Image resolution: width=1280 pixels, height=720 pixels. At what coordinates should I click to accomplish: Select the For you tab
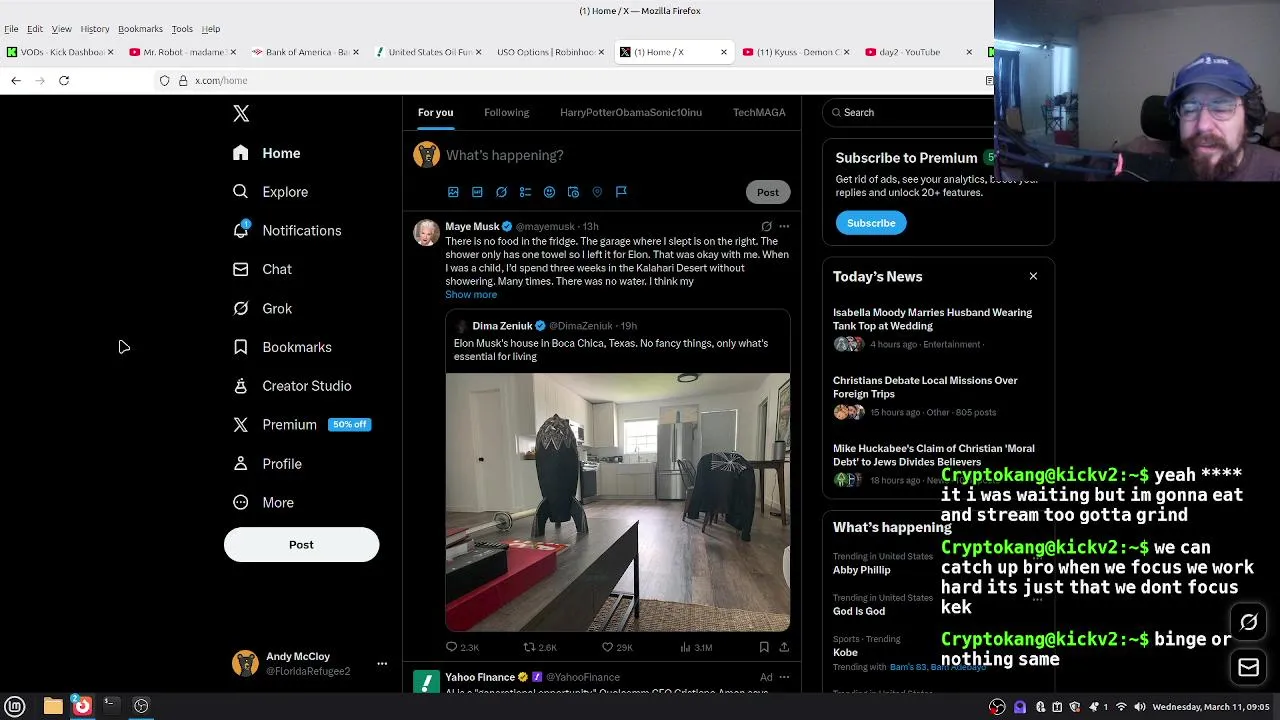pos(435,113)
